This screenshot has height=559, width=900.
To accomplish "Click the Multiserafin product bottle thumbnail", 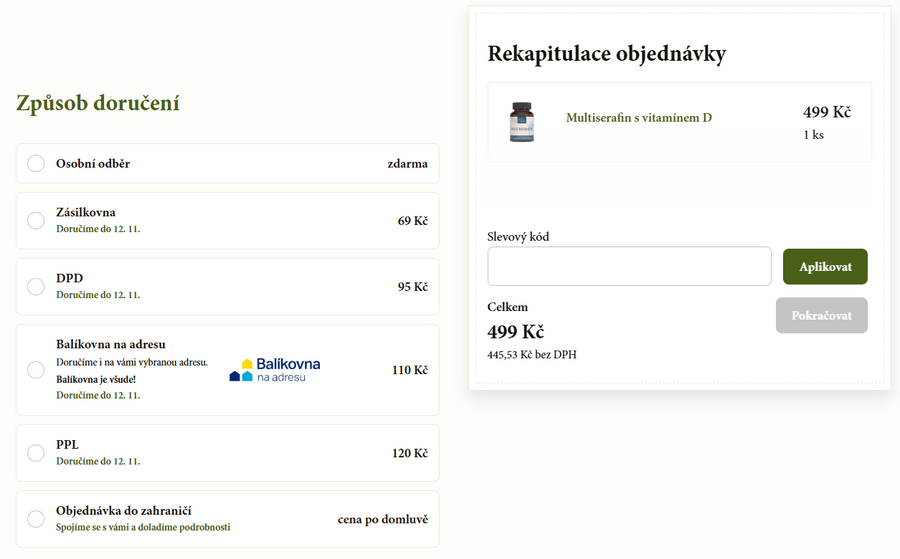I will coord(521,122).
